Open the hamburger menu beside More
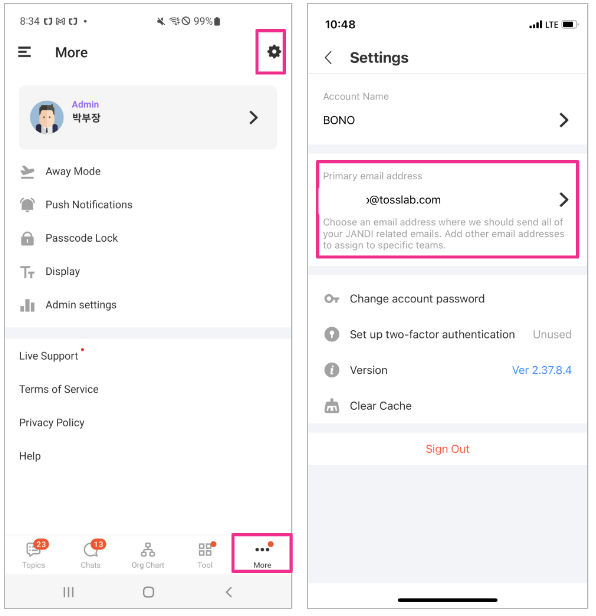Viewport: 596px width, 616px height. [x=24, y=52]
